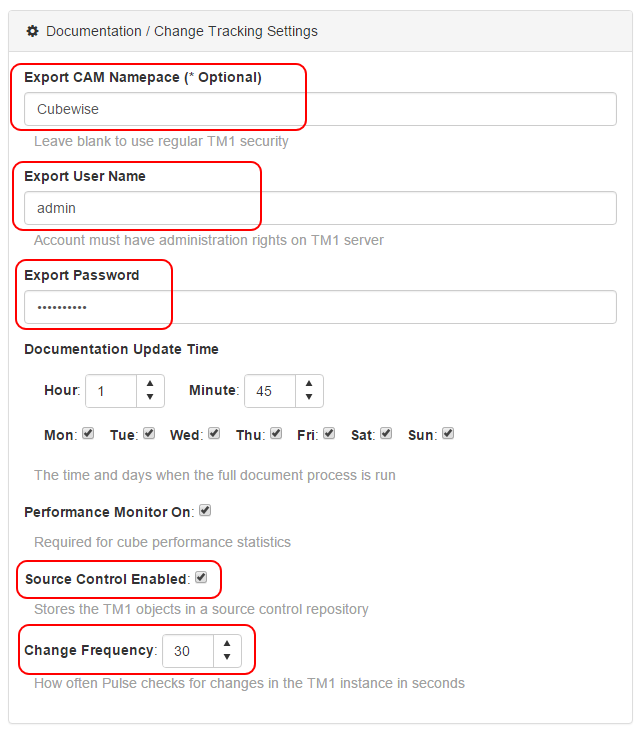This screenshot has width=639, height=731.
Task: Increase Change Frequency with up arrow
Action: coord(227,643)
